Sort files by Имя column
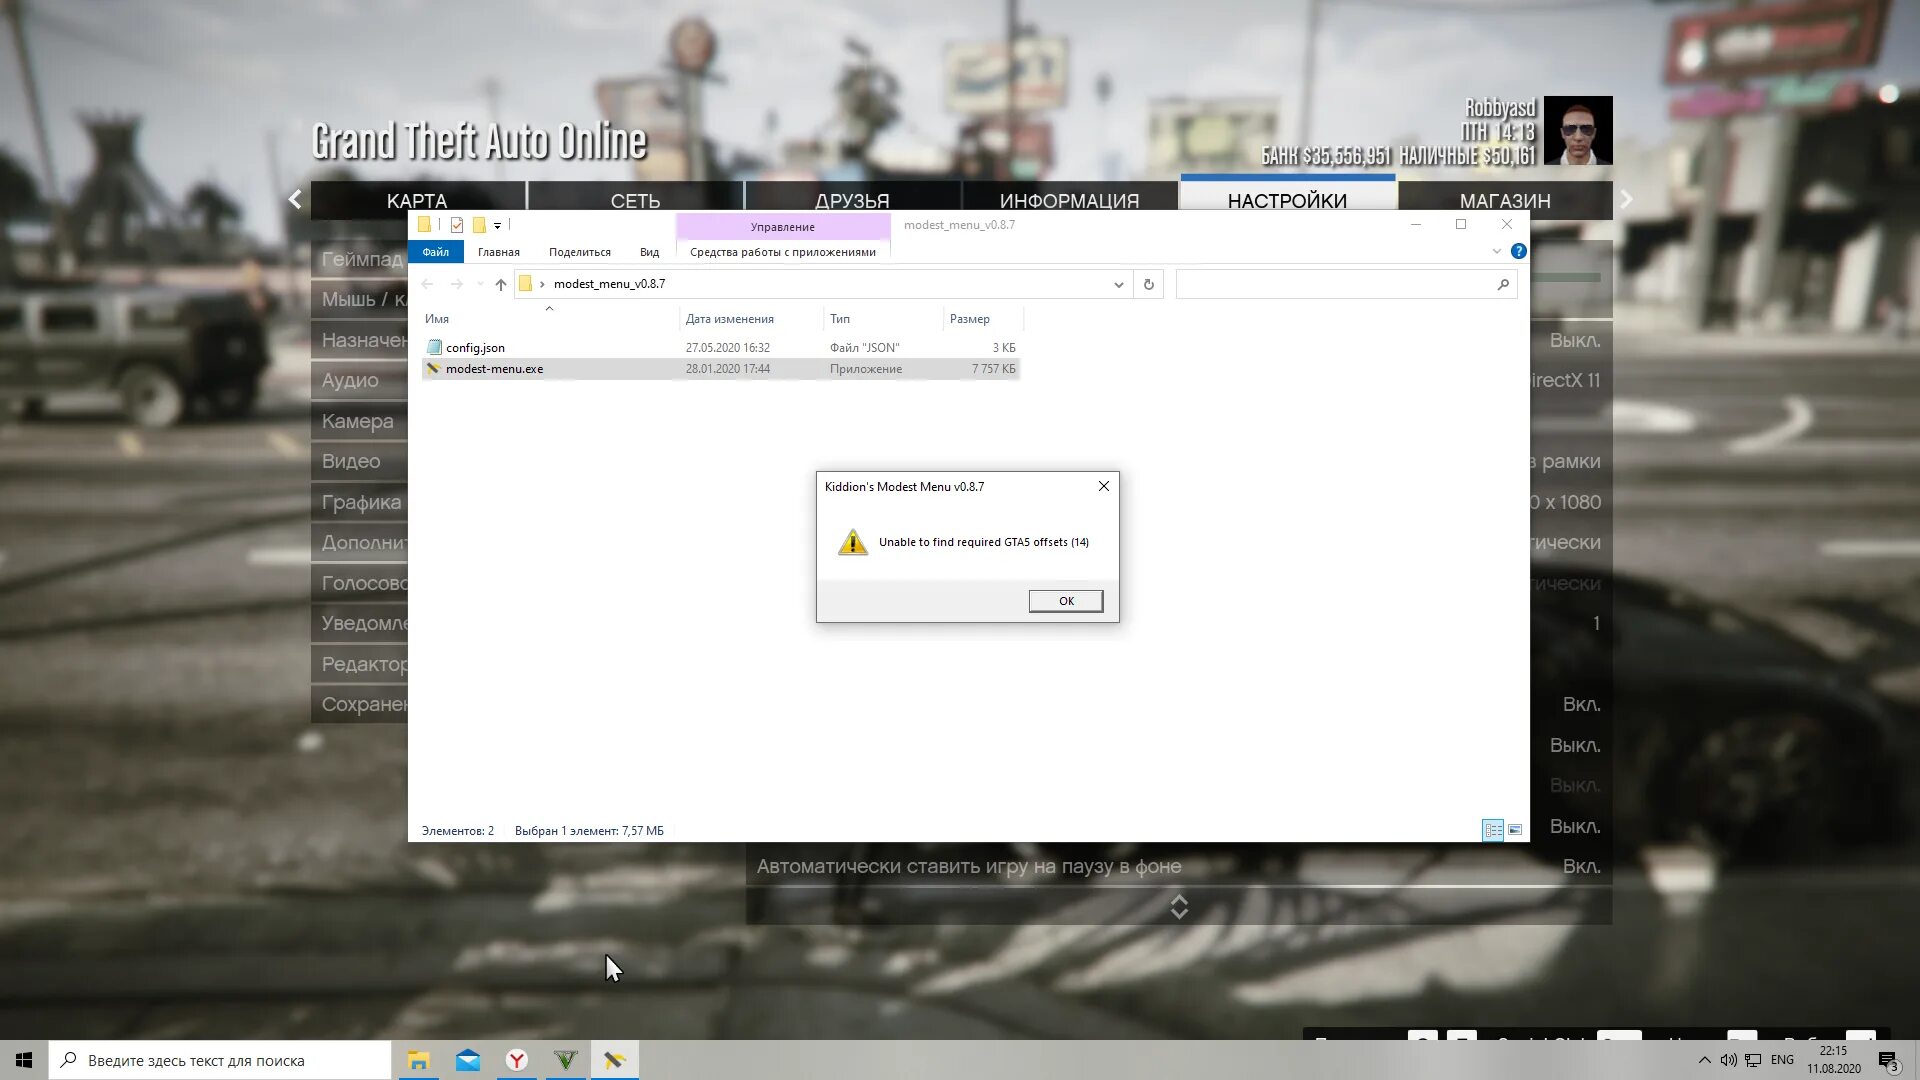 549,319
